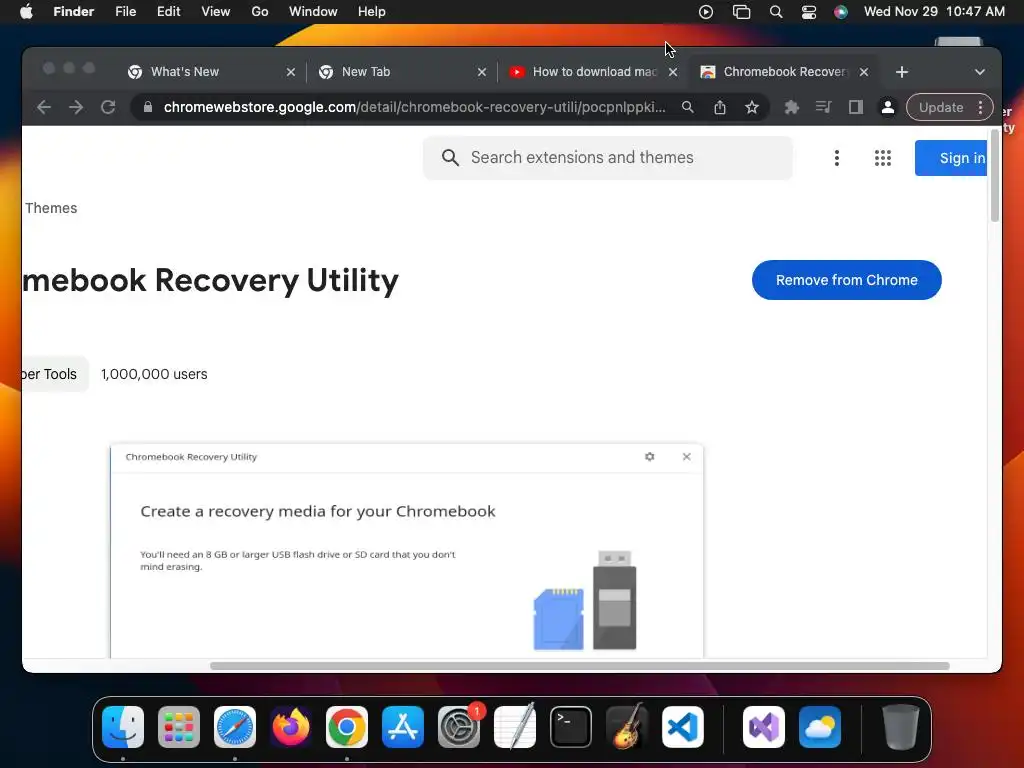1024x768 pixels.
Task: Click the Chrome icon in the Dock
Action: click(347, 727)
